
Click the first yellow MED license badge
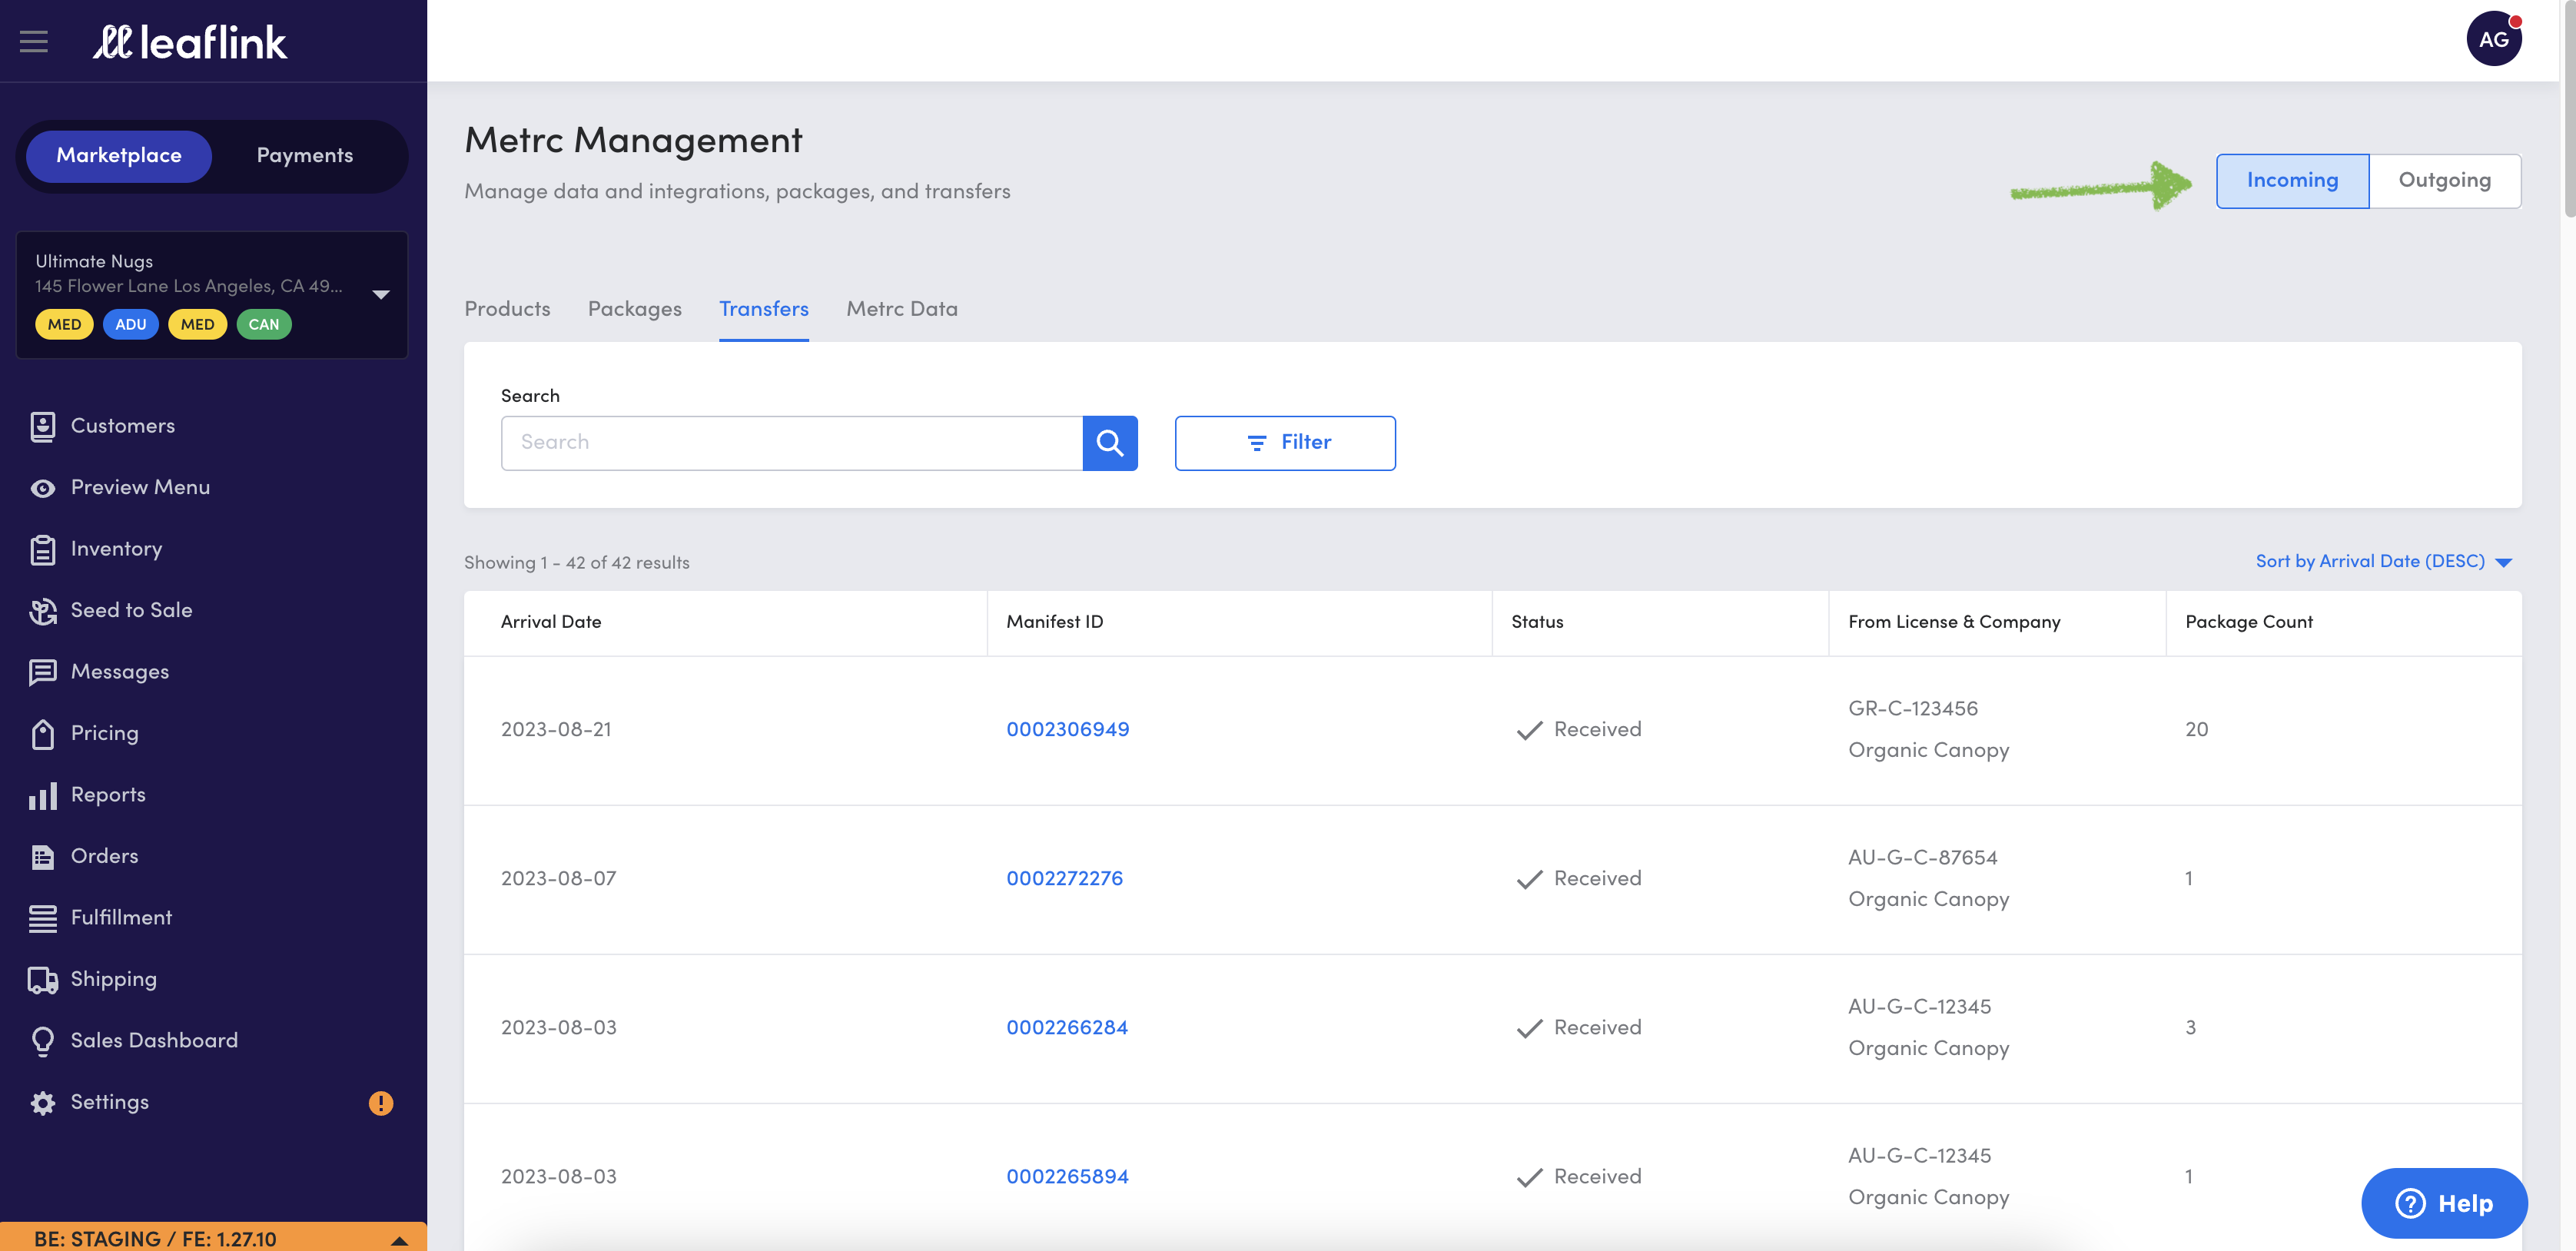(x=64, y=324)
